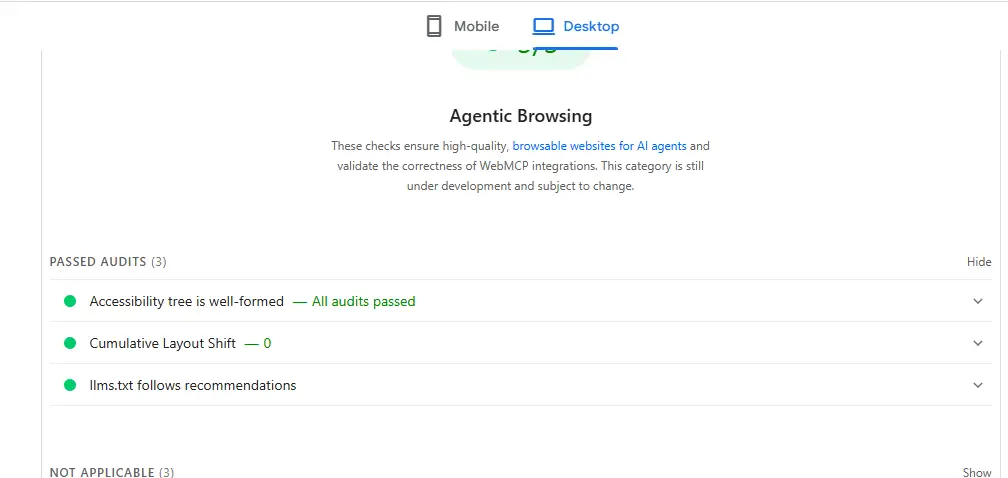Viewport: 1008px width, 478px height.
Task: Switch to the Desktop tab
Action: click(576, 26)
